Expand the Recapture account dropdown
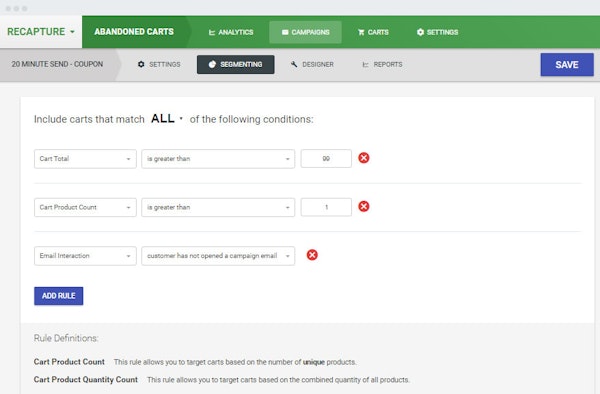The width and height of the screenshot is (600, 394). [x=41, y=32]
